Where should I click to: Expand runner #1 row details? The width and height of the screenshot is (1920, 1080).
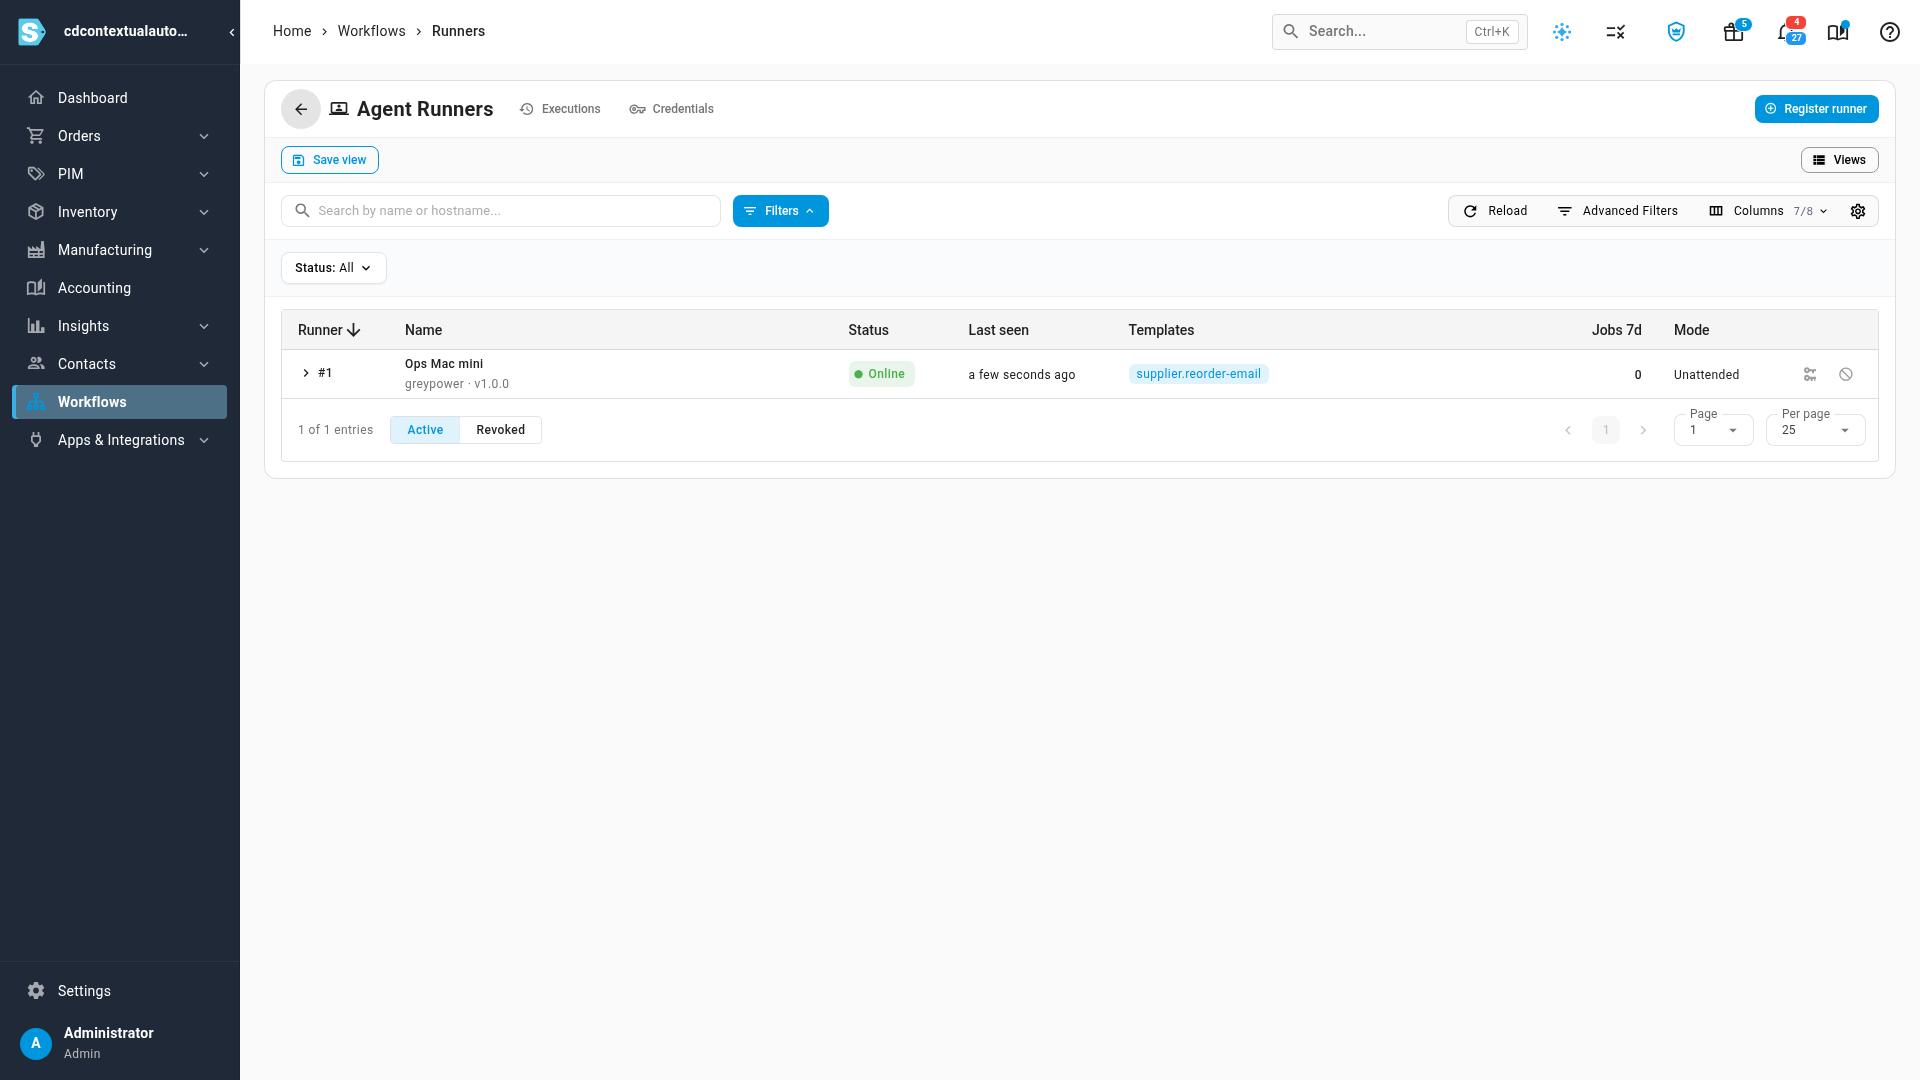(x=306, y=373)
